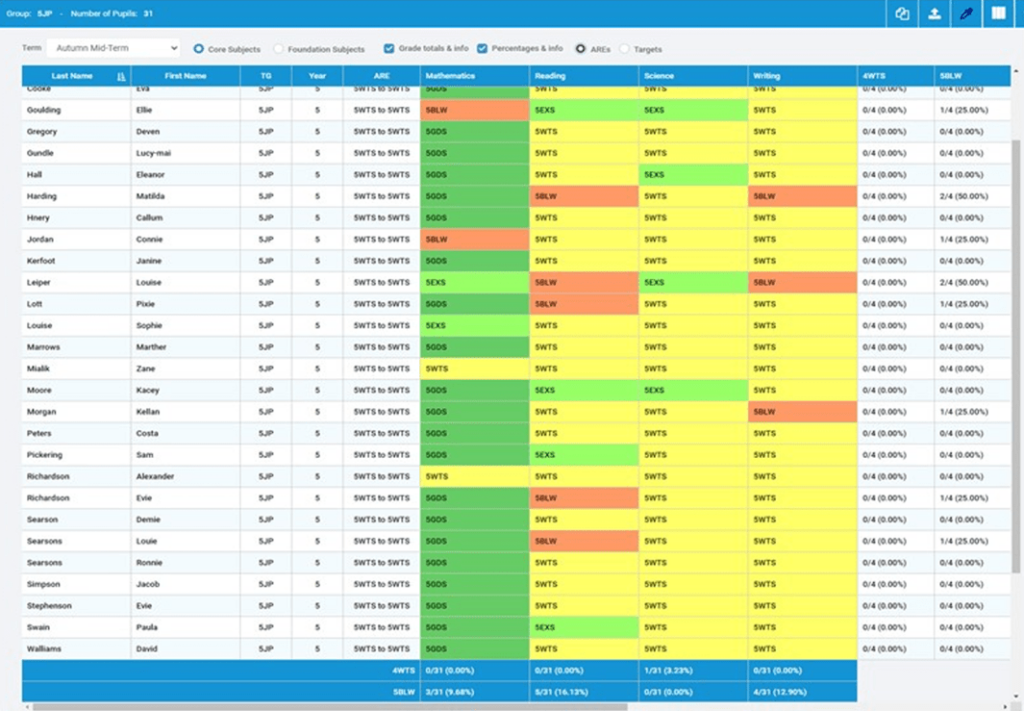This screenshot has width=1024, height=711.
Task: Click Hall's green 5EXS Science cell
Action: point(690,175)
